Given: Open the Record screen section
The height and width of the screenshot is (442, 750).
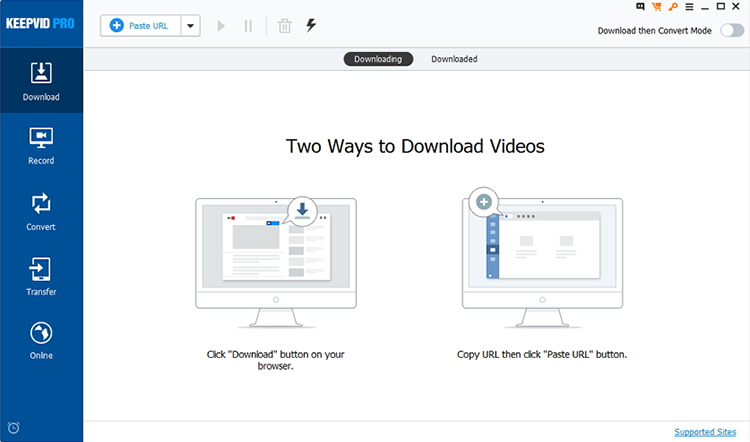Looking at the screenshot, I should 41,146.
